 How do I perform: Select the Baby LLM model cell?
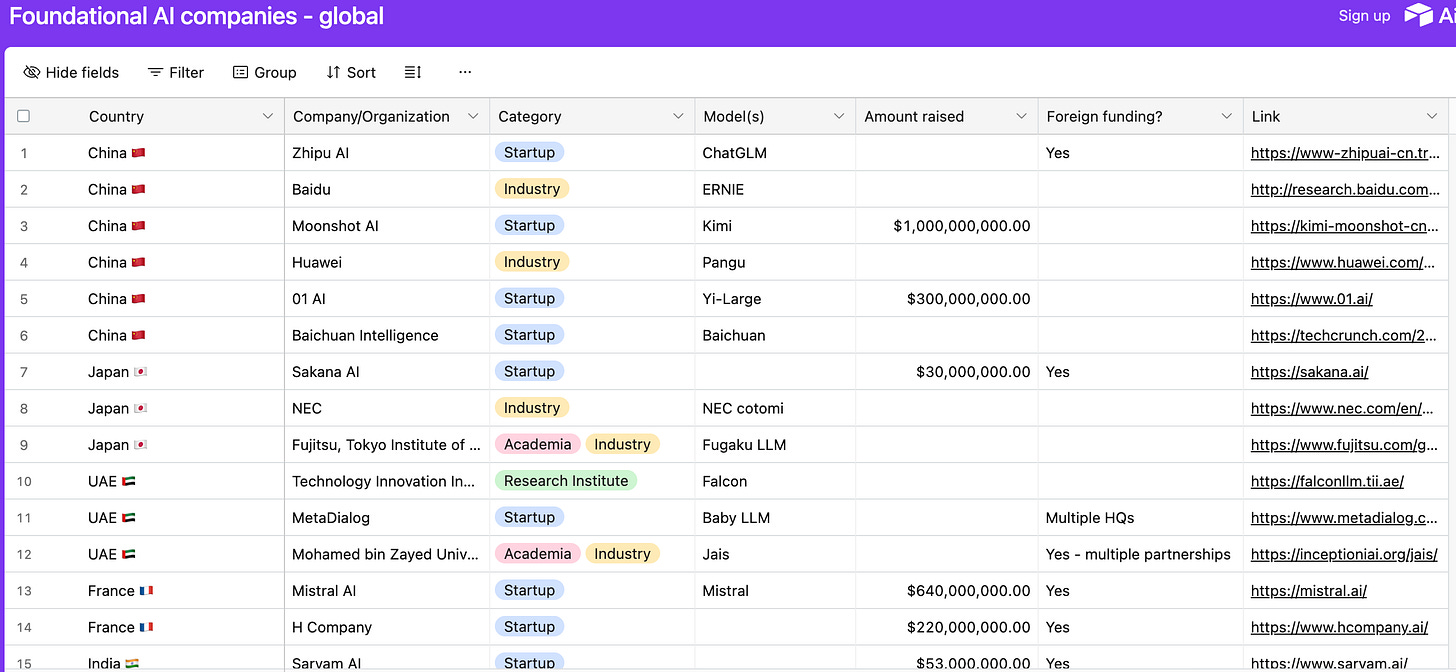pyautogui.click(x=775, y=517)
